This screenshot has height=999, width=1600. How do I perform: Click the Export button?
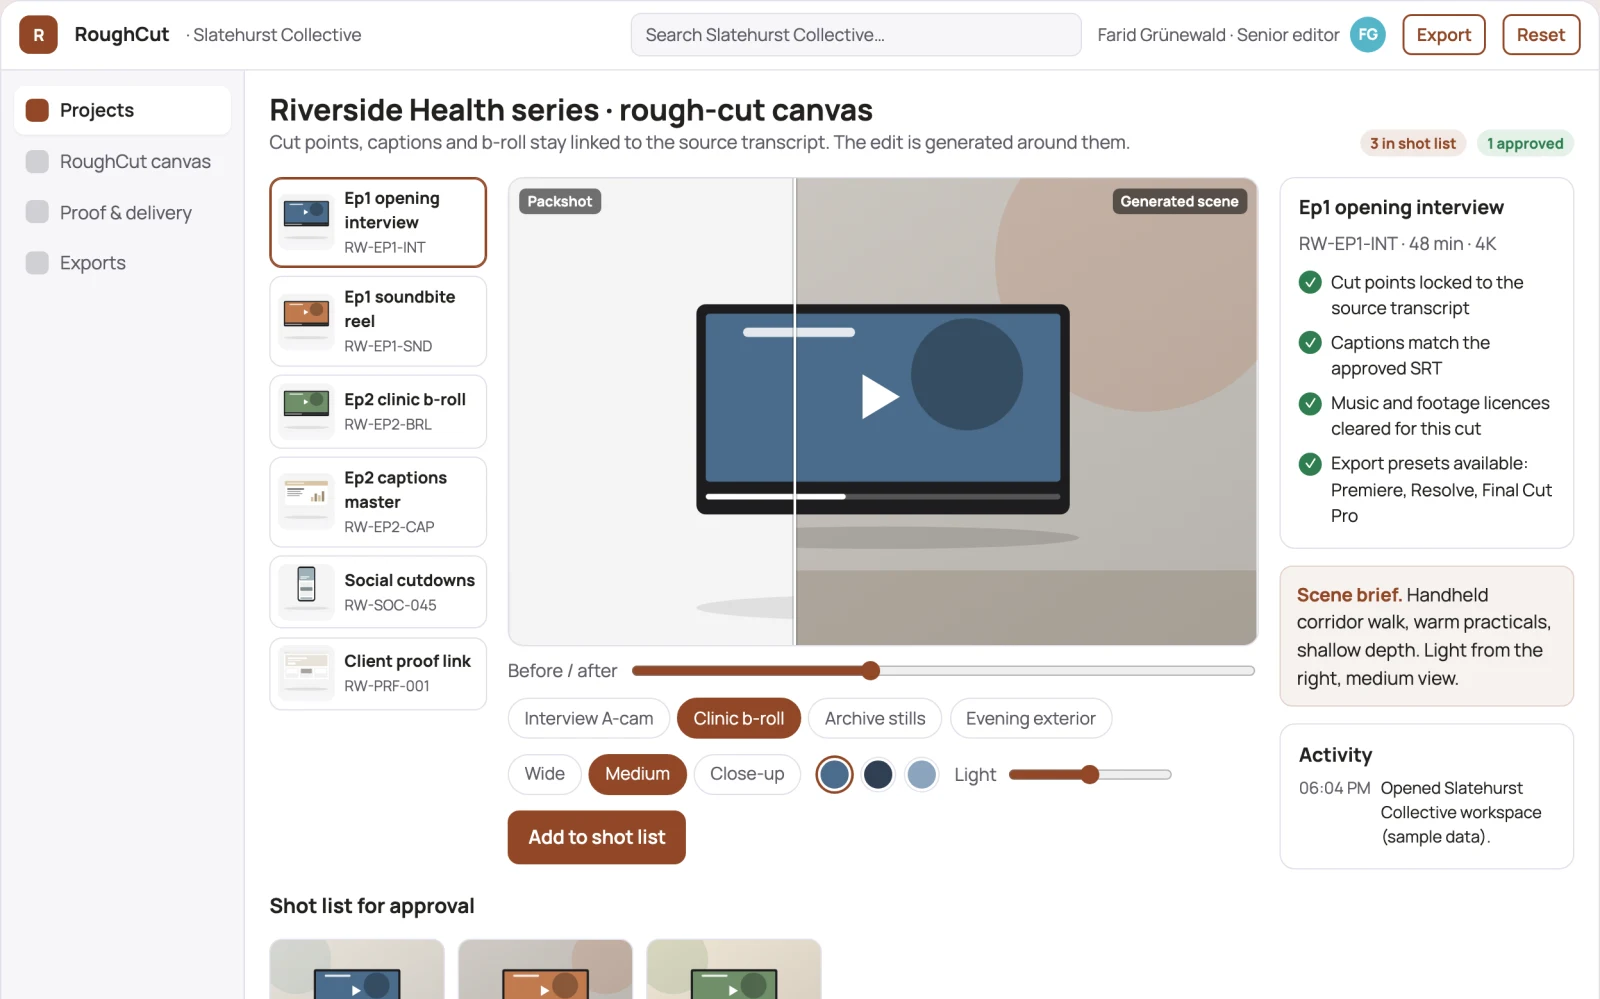(1444, 35)
